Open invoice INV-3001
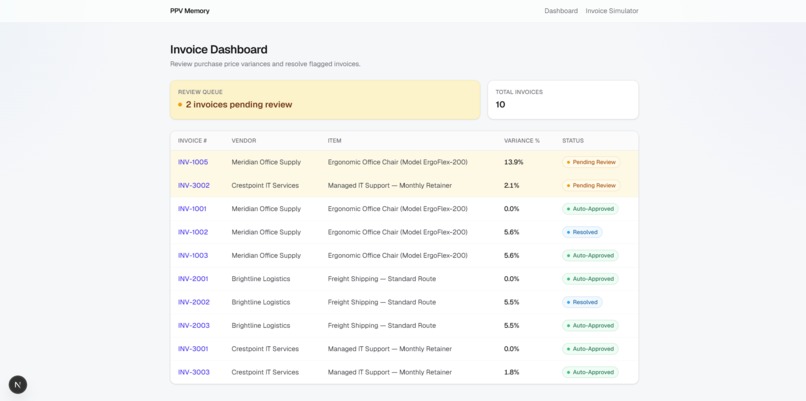This screenshot has width=806, height=401. 193,349
